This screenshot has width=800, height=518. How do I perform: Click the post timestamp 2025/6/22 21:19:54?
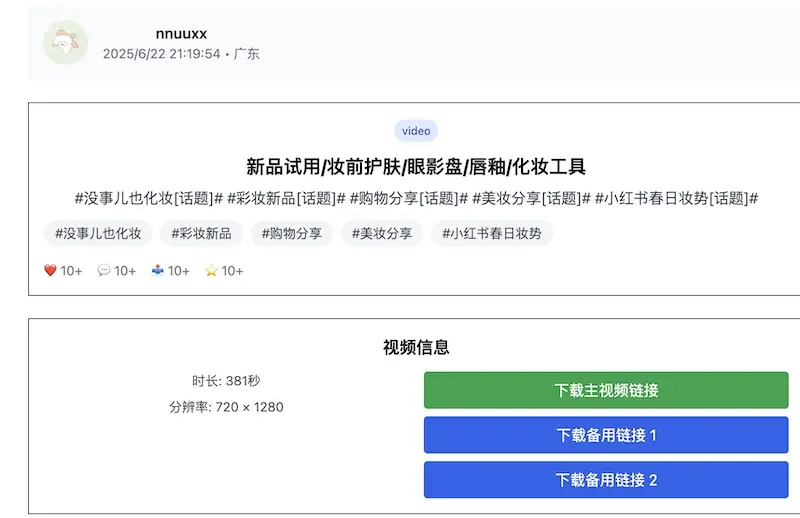[162, 54]
